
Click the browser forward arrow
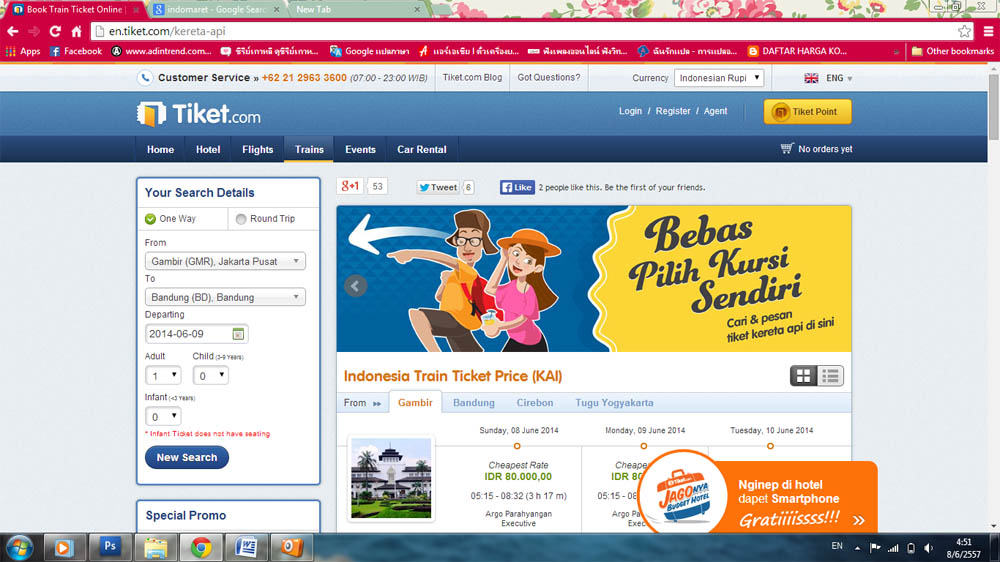pos(34,31)
